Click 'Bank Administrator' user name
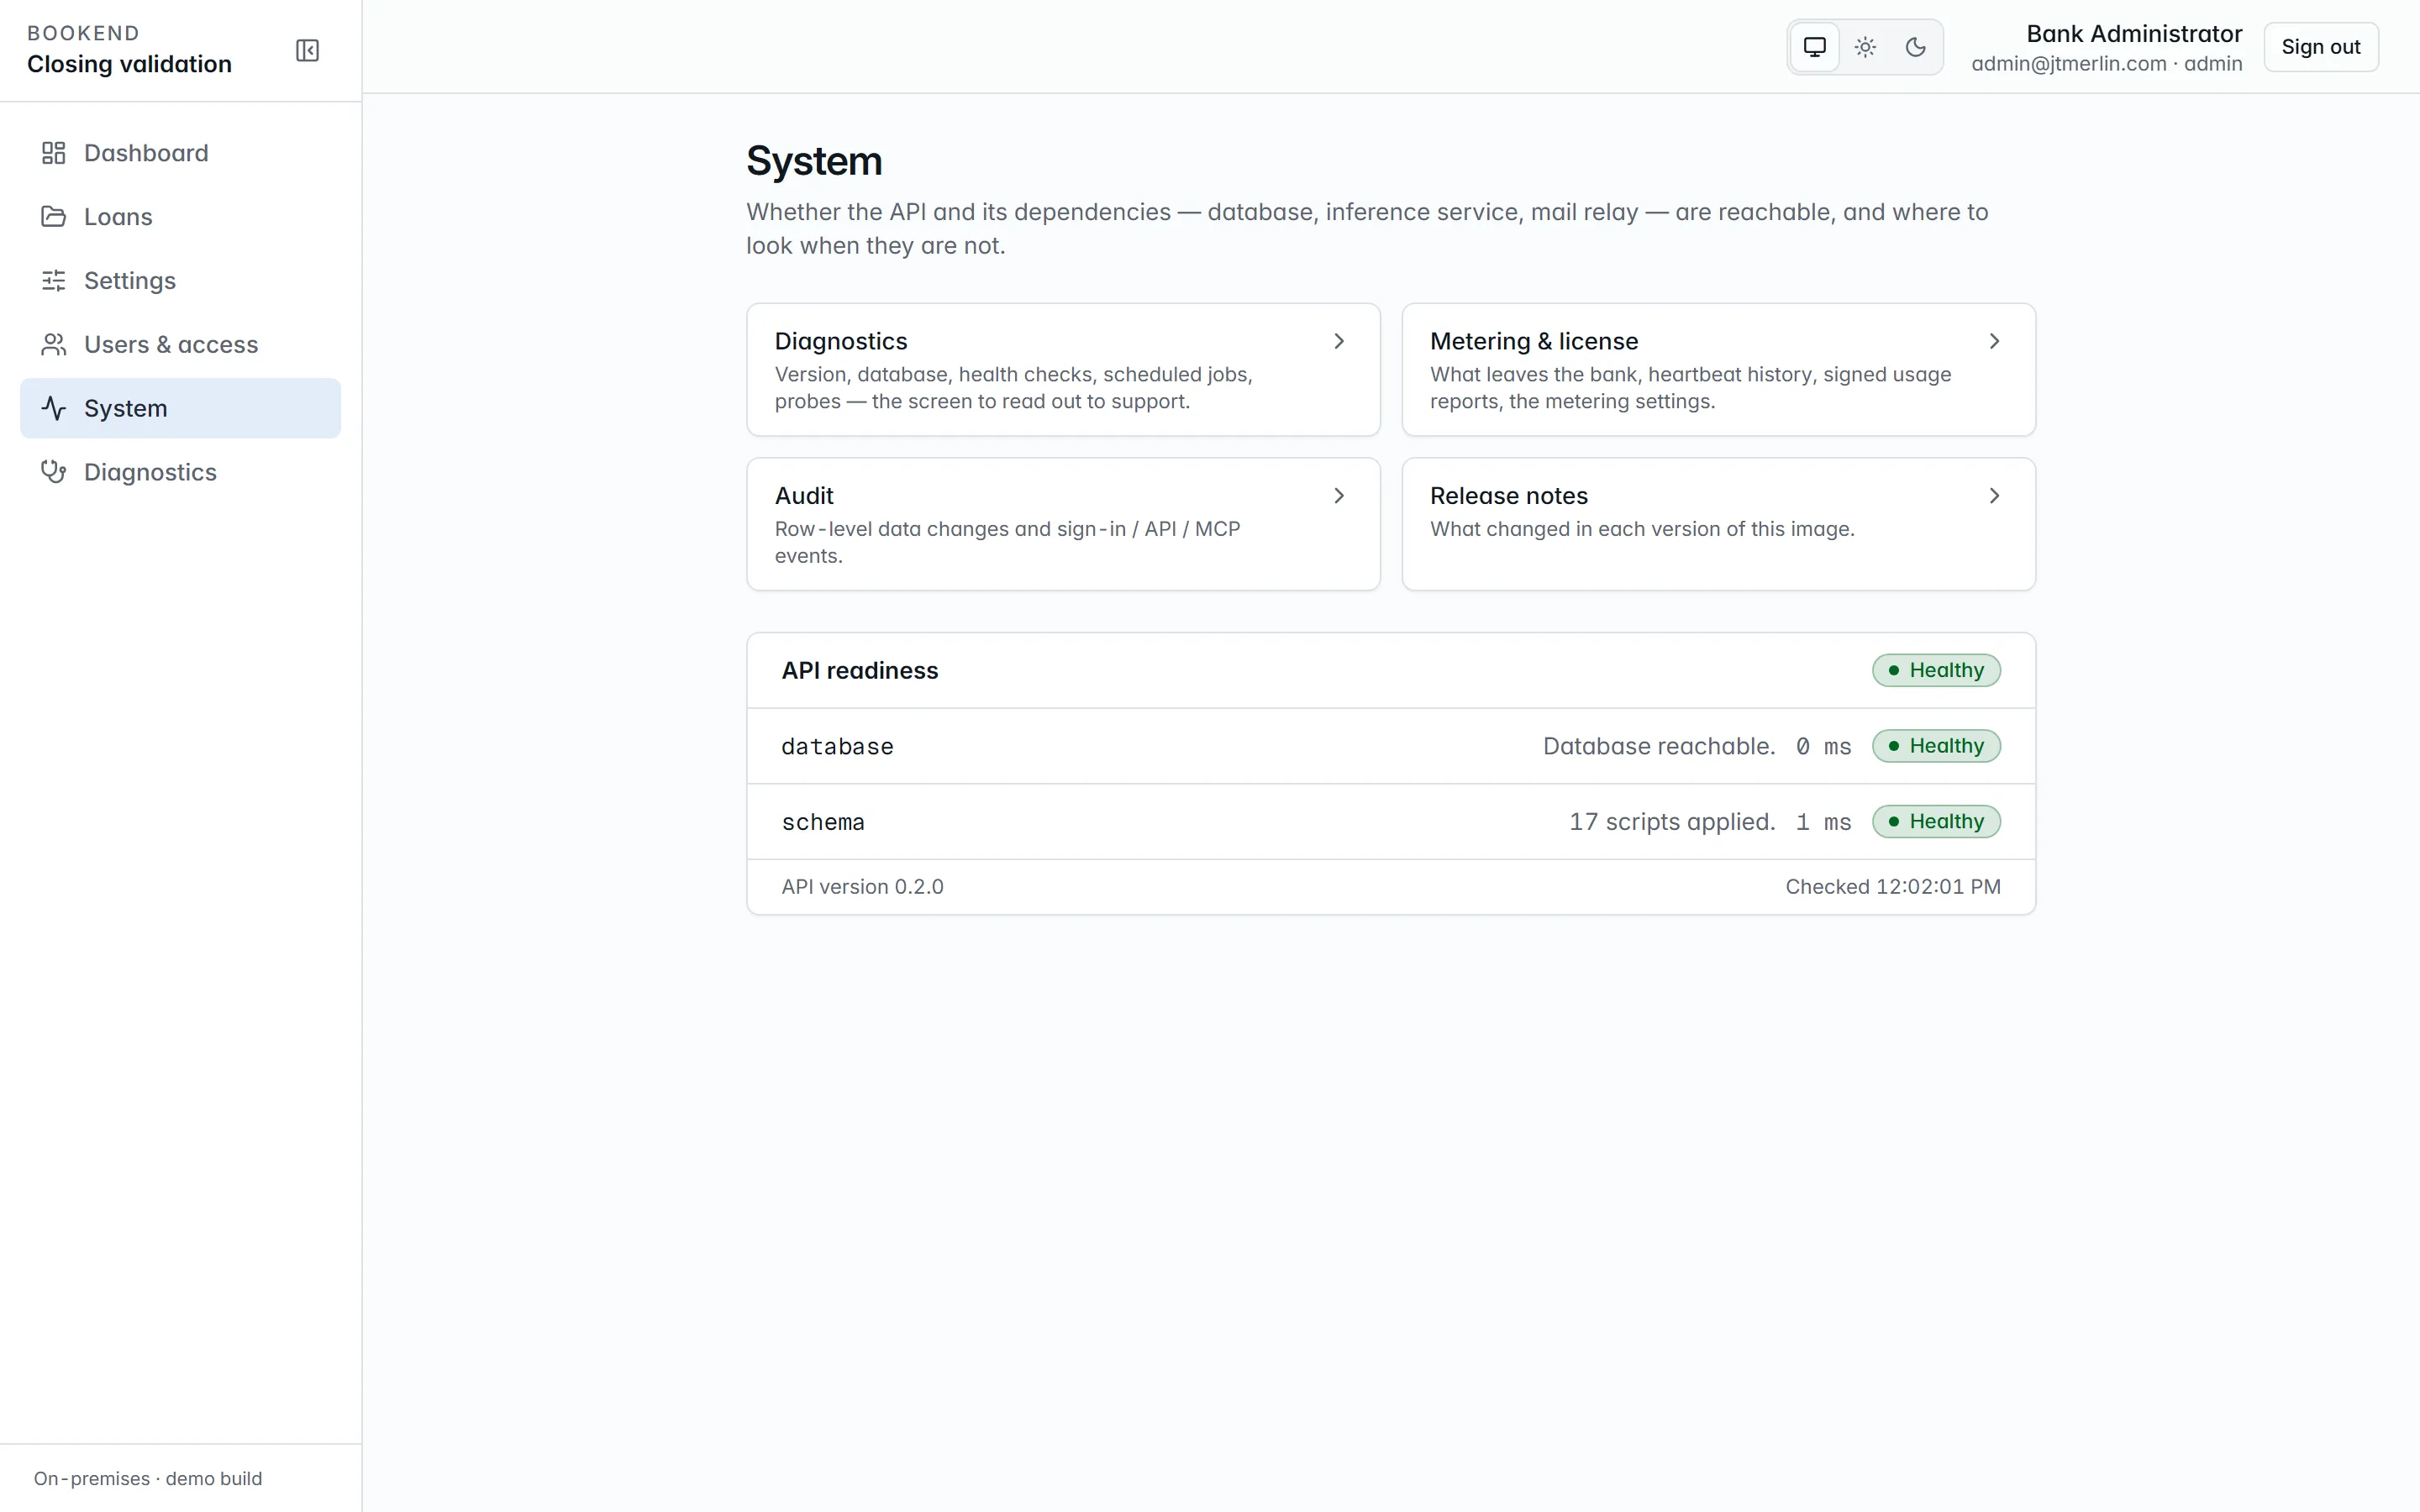The width and height of the screenshot is (2420, 1512). pyautogui.click(x=2134, y=34)
